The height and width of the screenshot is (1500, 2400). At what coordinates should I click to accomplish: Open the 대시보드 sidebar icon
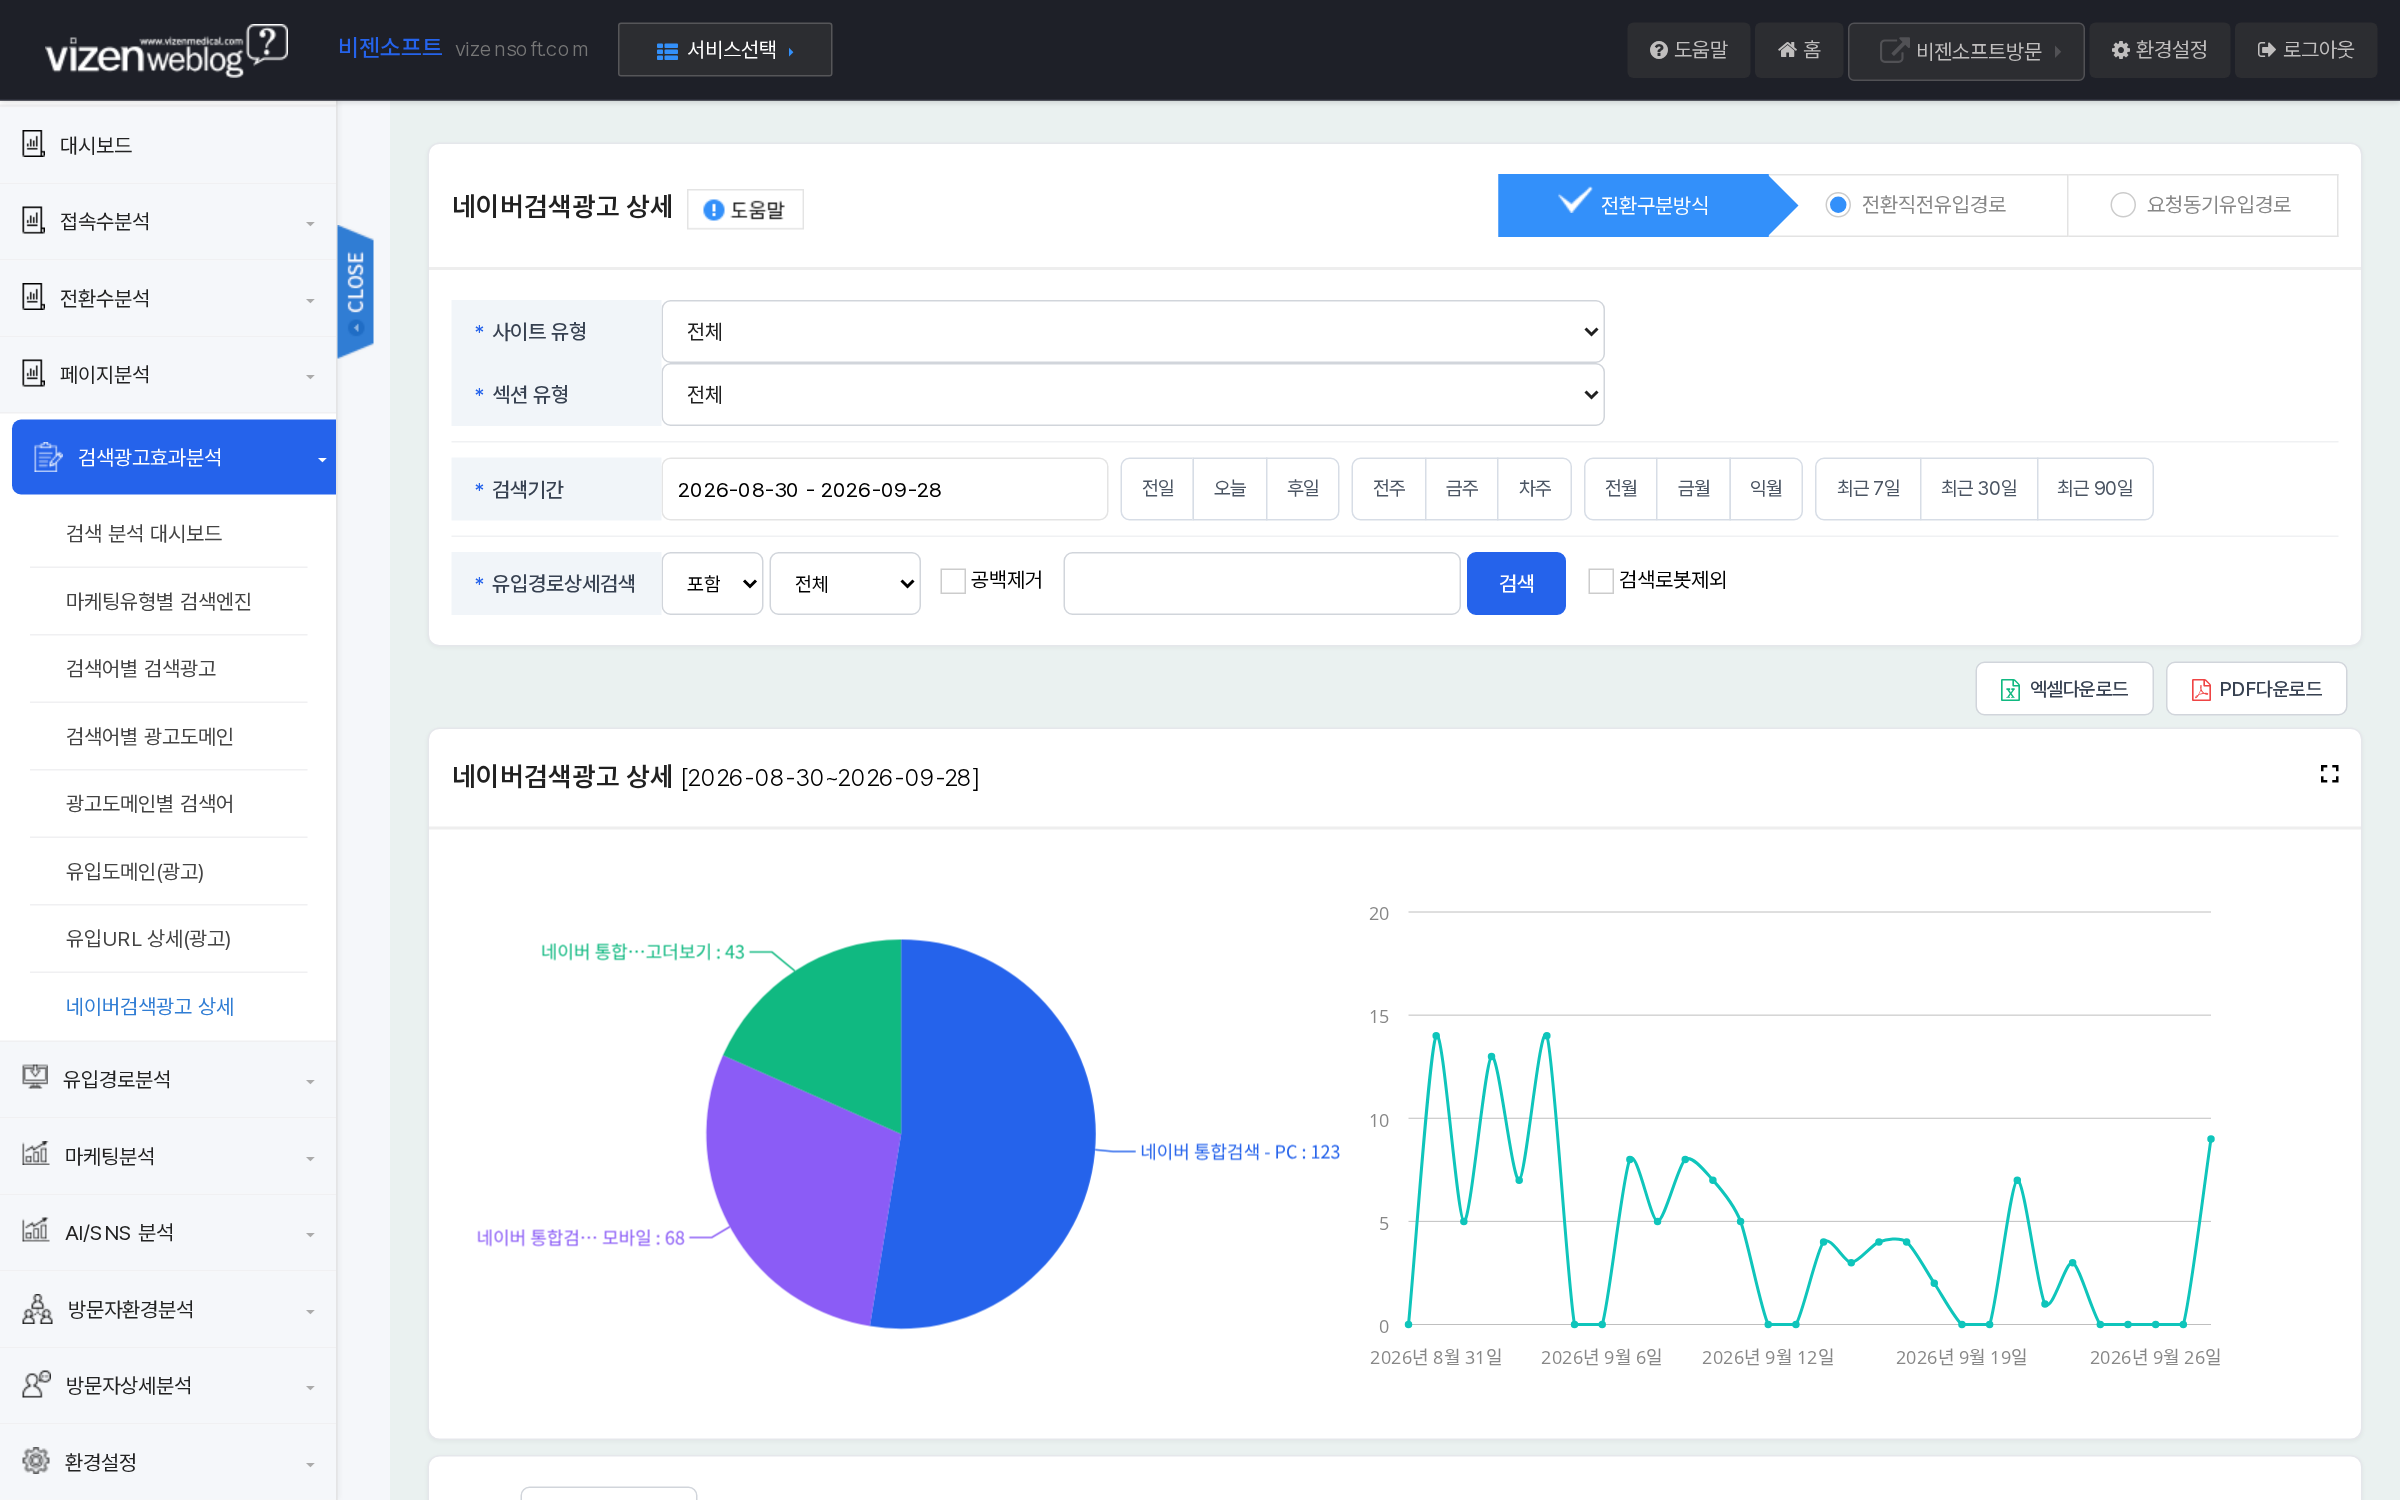click(34, 144)
